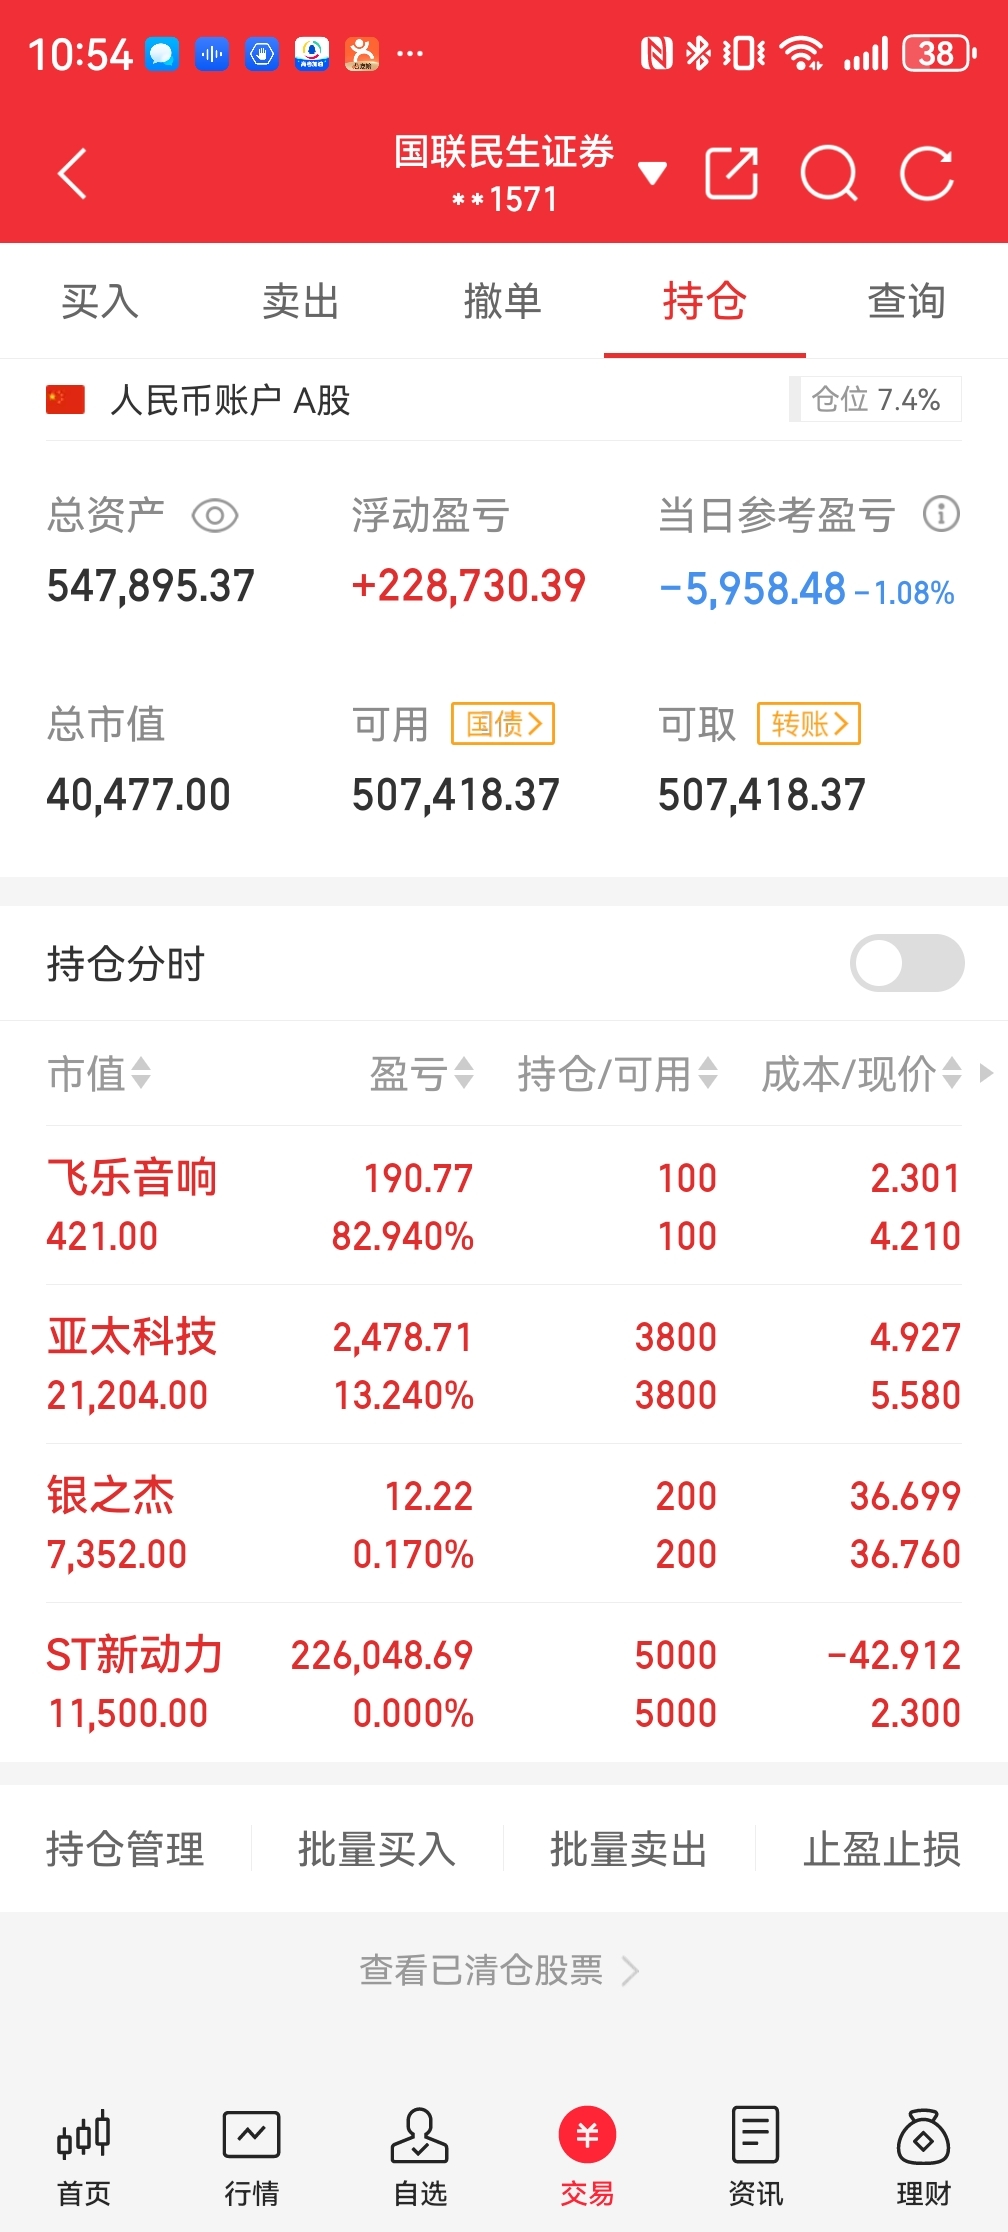Open 查看已清仓股票 link

pyautogui.click(x=498, y=1970)
